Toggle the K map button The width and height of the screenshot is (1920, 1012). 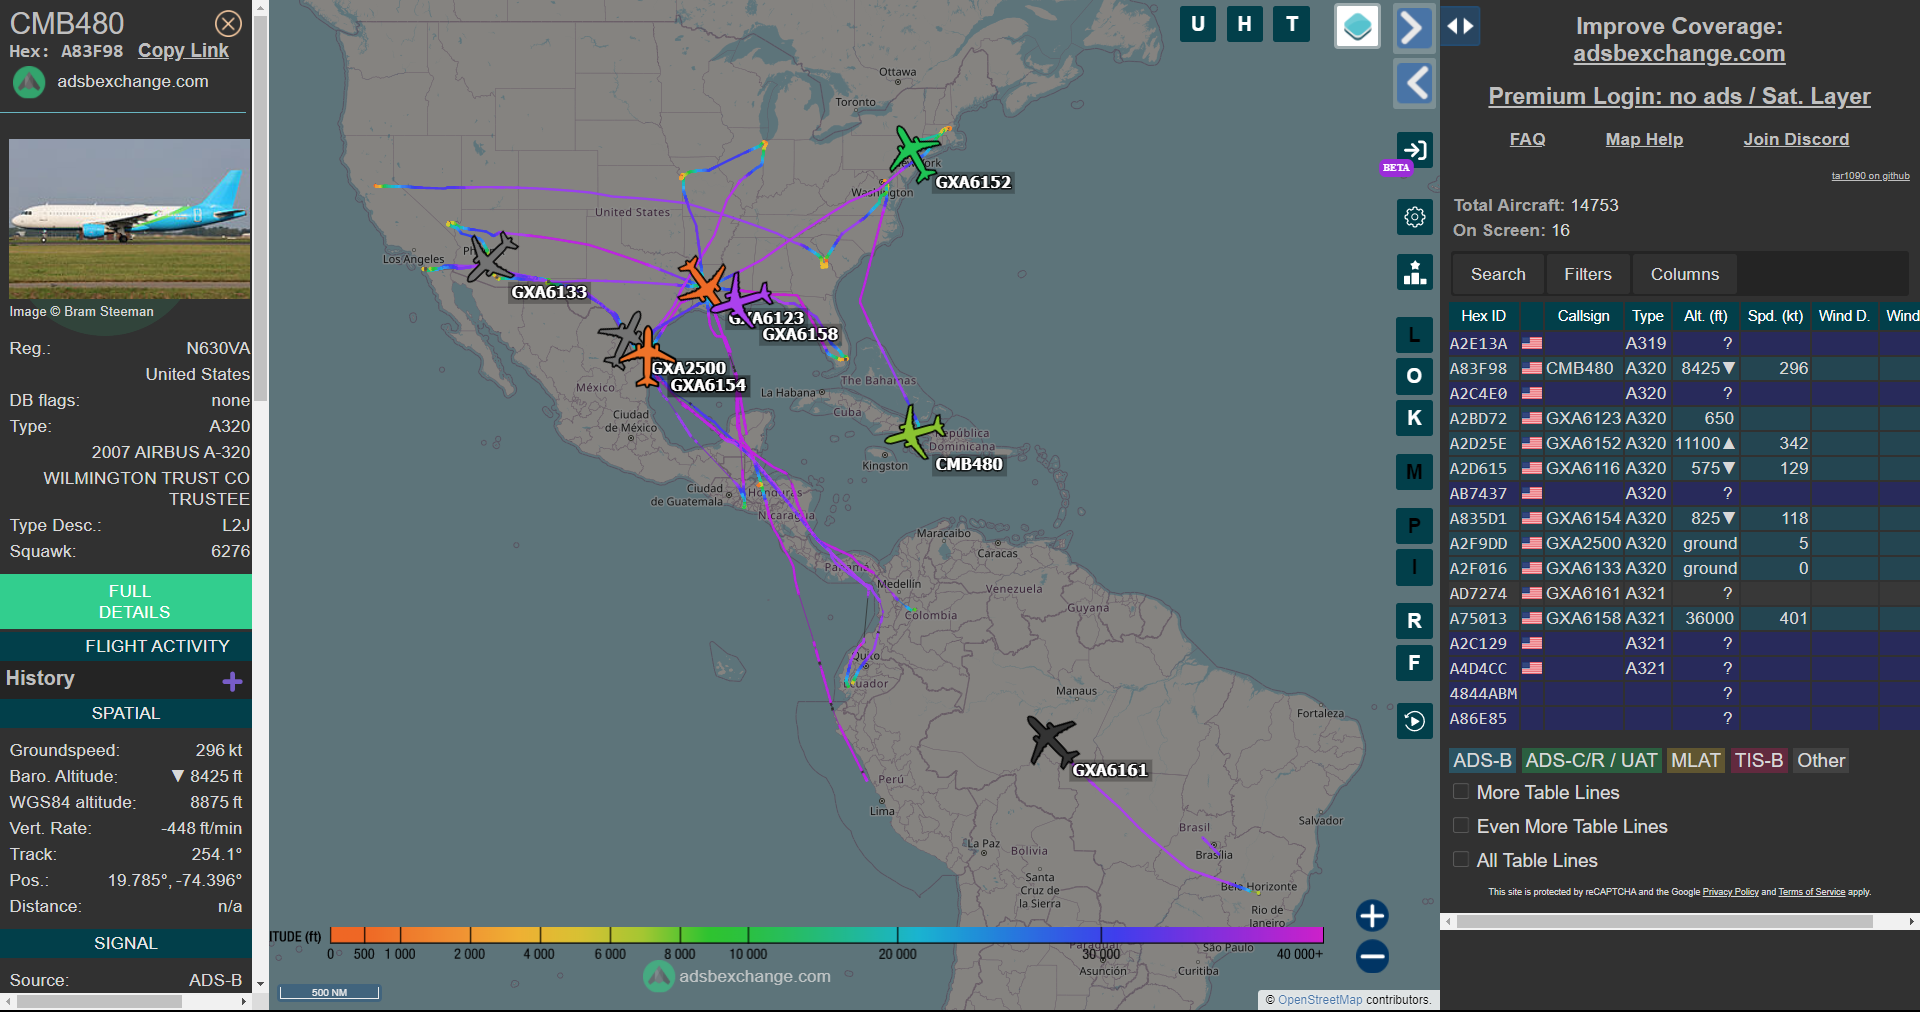(x=1414, y=418)
